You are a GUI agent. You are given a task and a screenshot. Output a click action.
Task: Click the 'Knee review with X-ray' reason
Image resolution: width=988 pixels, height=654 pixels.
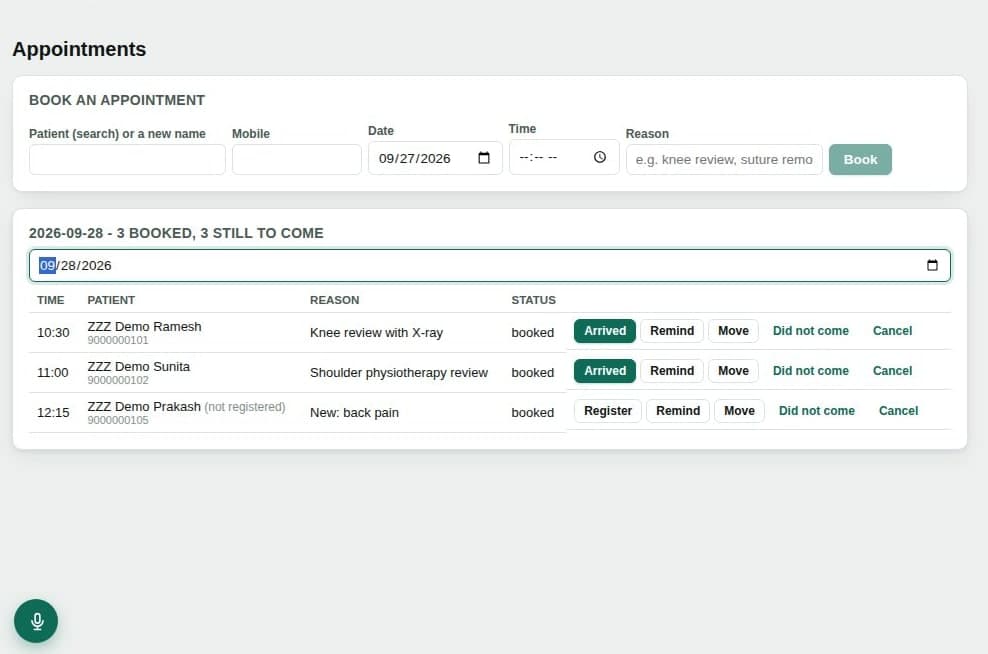[x=376, y=333]
